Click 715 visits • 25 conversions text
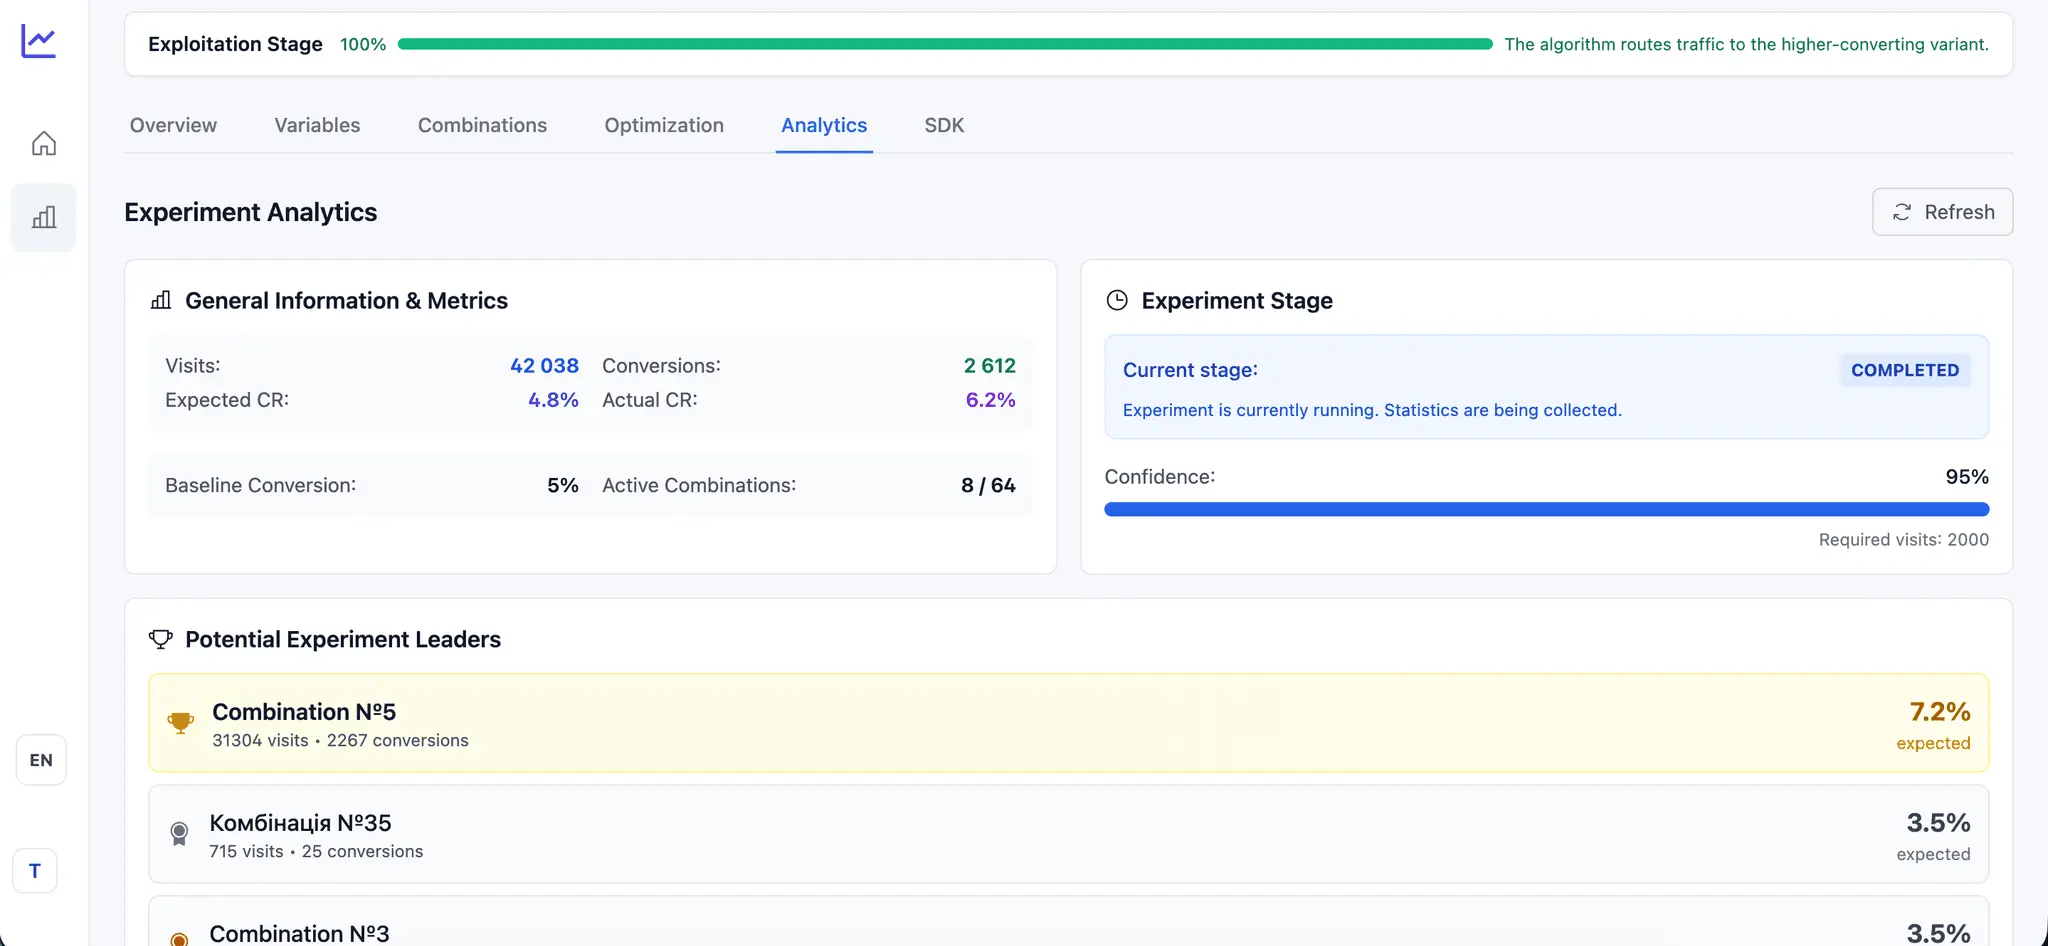 point(316,851)
